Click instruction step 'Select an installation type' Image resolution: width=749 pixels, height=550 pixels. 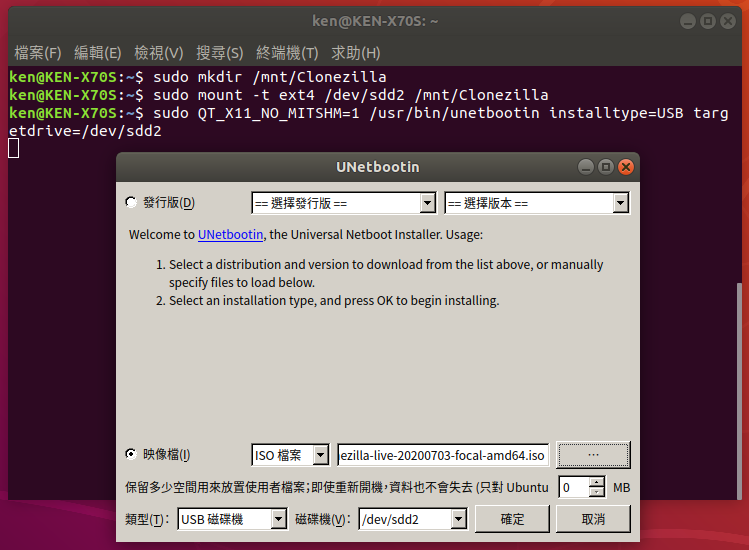point(334,301)
